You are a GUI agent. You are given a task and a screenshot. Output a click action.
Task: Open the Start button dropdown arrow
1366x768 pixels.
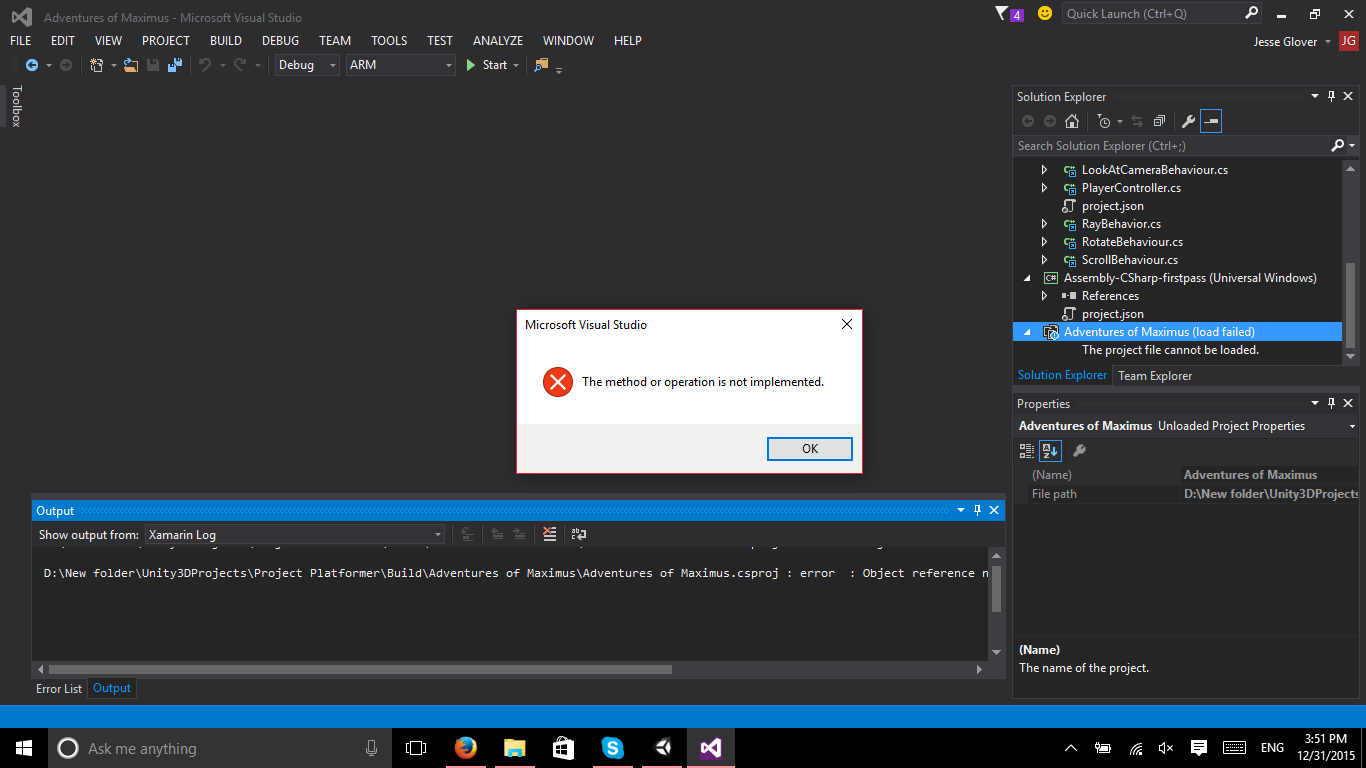click(x=516, y=65)
